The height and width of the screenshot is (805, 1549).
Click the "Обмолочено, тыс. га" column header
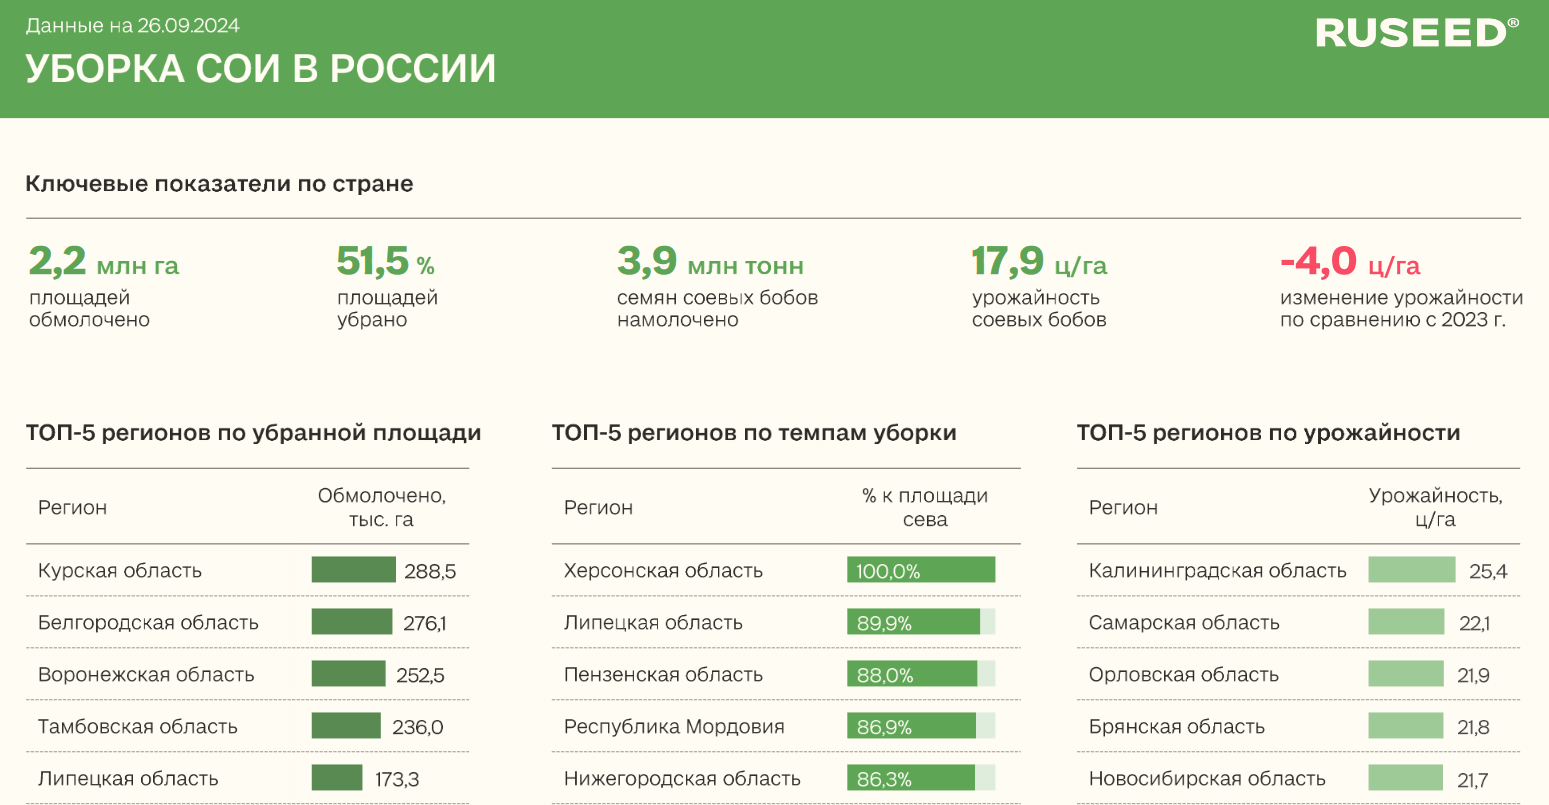(x=381, y=508)
